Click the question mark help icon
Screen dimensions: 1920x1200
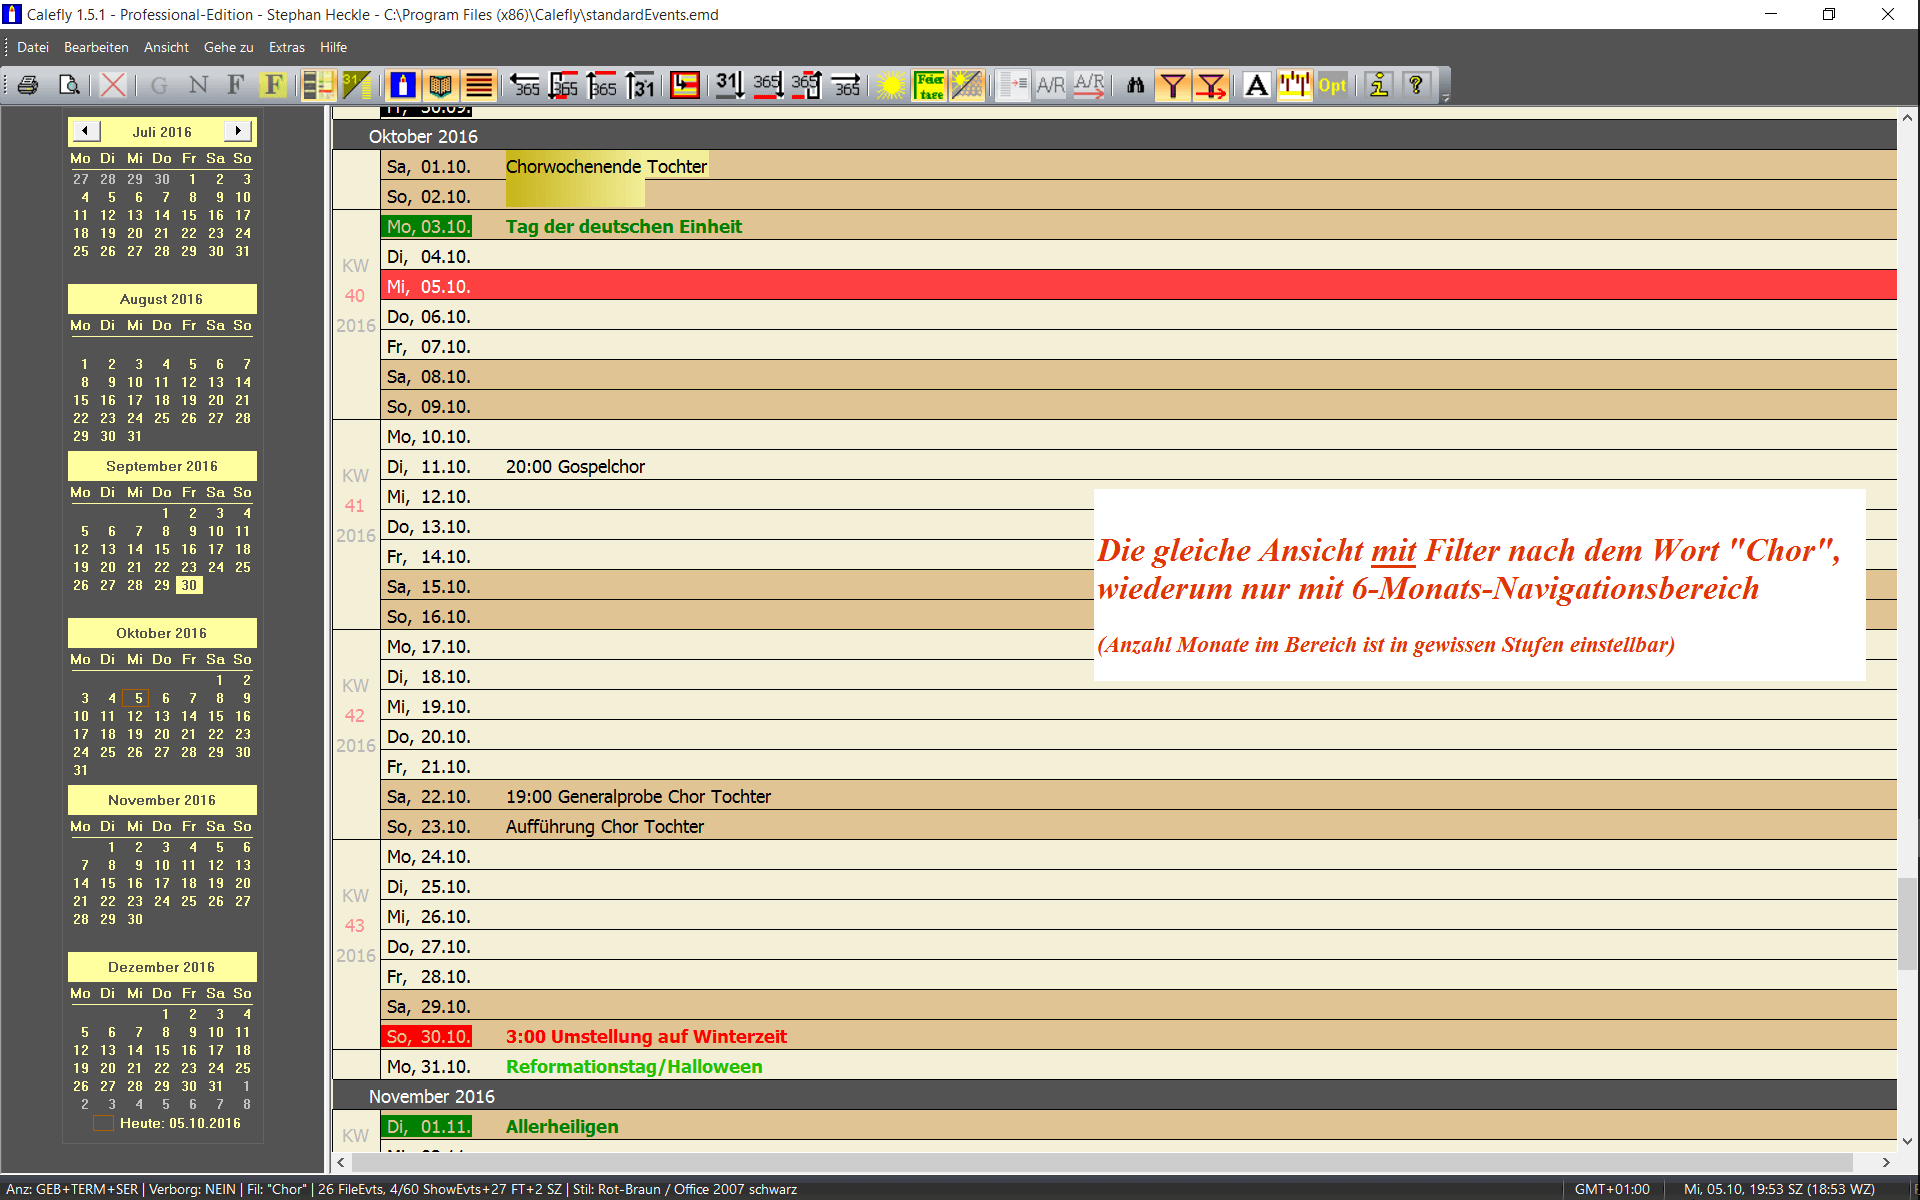click(1416, 85)
